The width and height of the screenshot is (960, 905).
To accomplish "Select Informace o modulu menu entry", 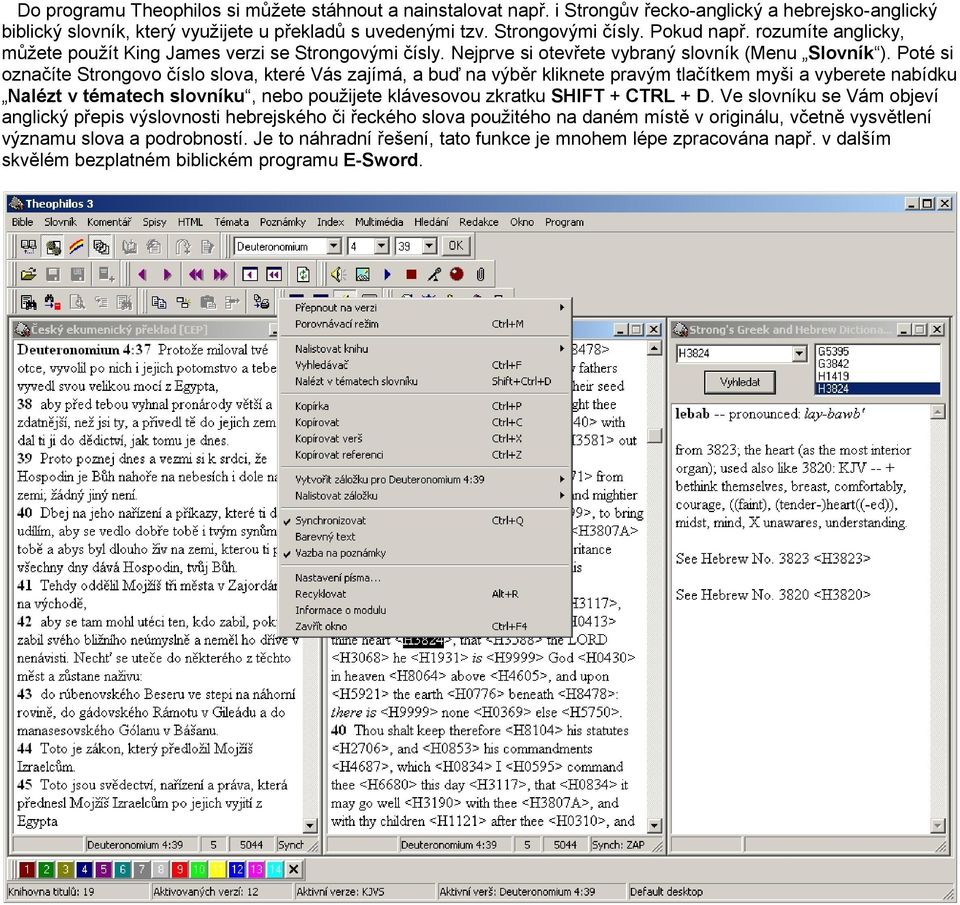I will point(424,610).
